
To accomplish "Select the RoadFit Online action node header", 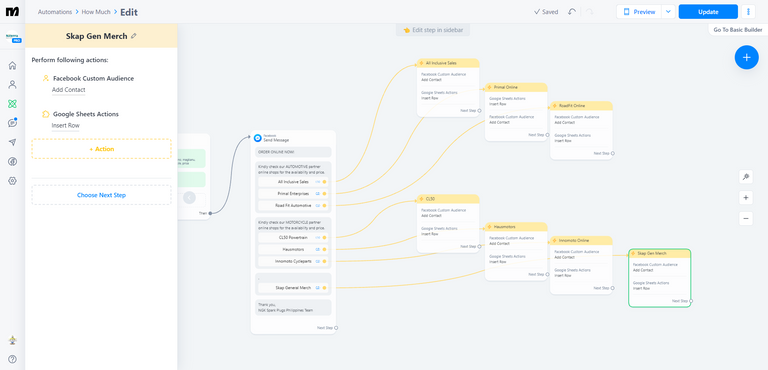I will point(581,105).
